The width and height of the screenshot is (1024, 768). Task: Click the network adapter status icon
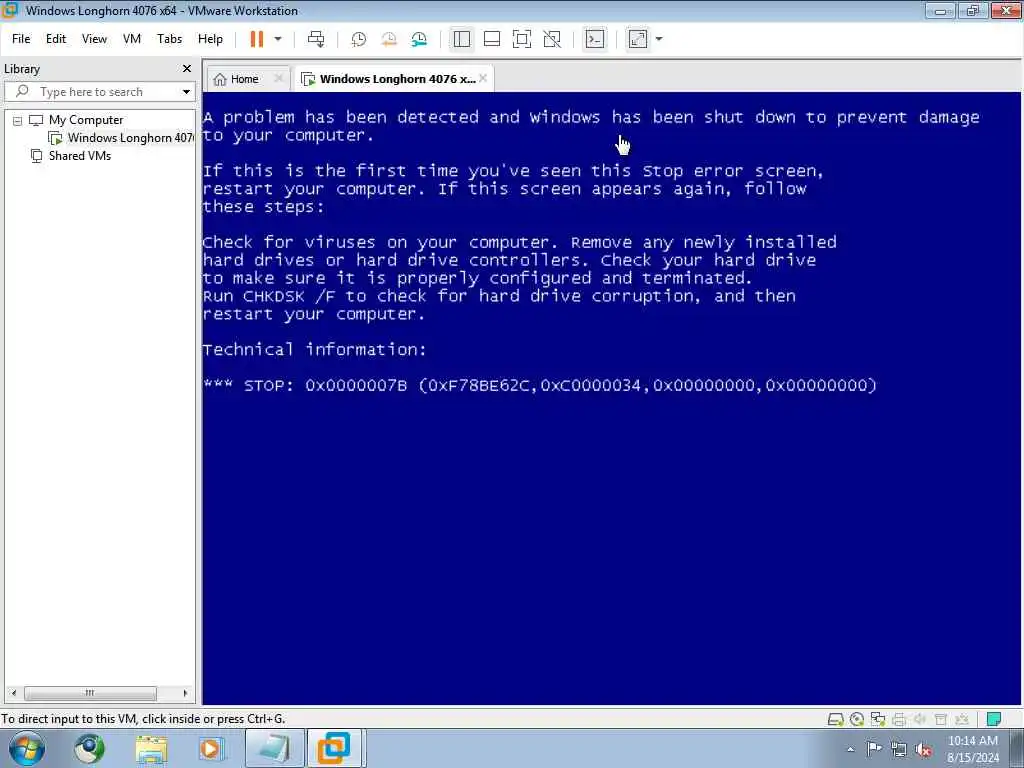pos(878,720)
